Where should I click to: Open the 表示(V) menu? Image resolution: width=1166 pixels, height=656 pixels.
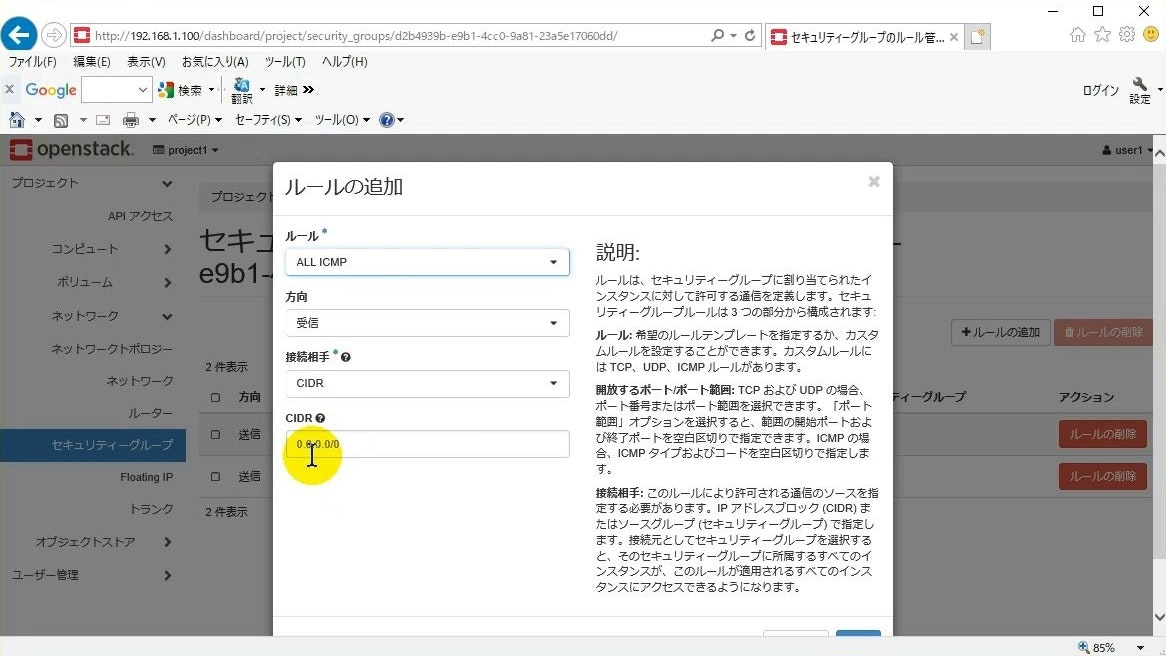[x=146, y=62]
